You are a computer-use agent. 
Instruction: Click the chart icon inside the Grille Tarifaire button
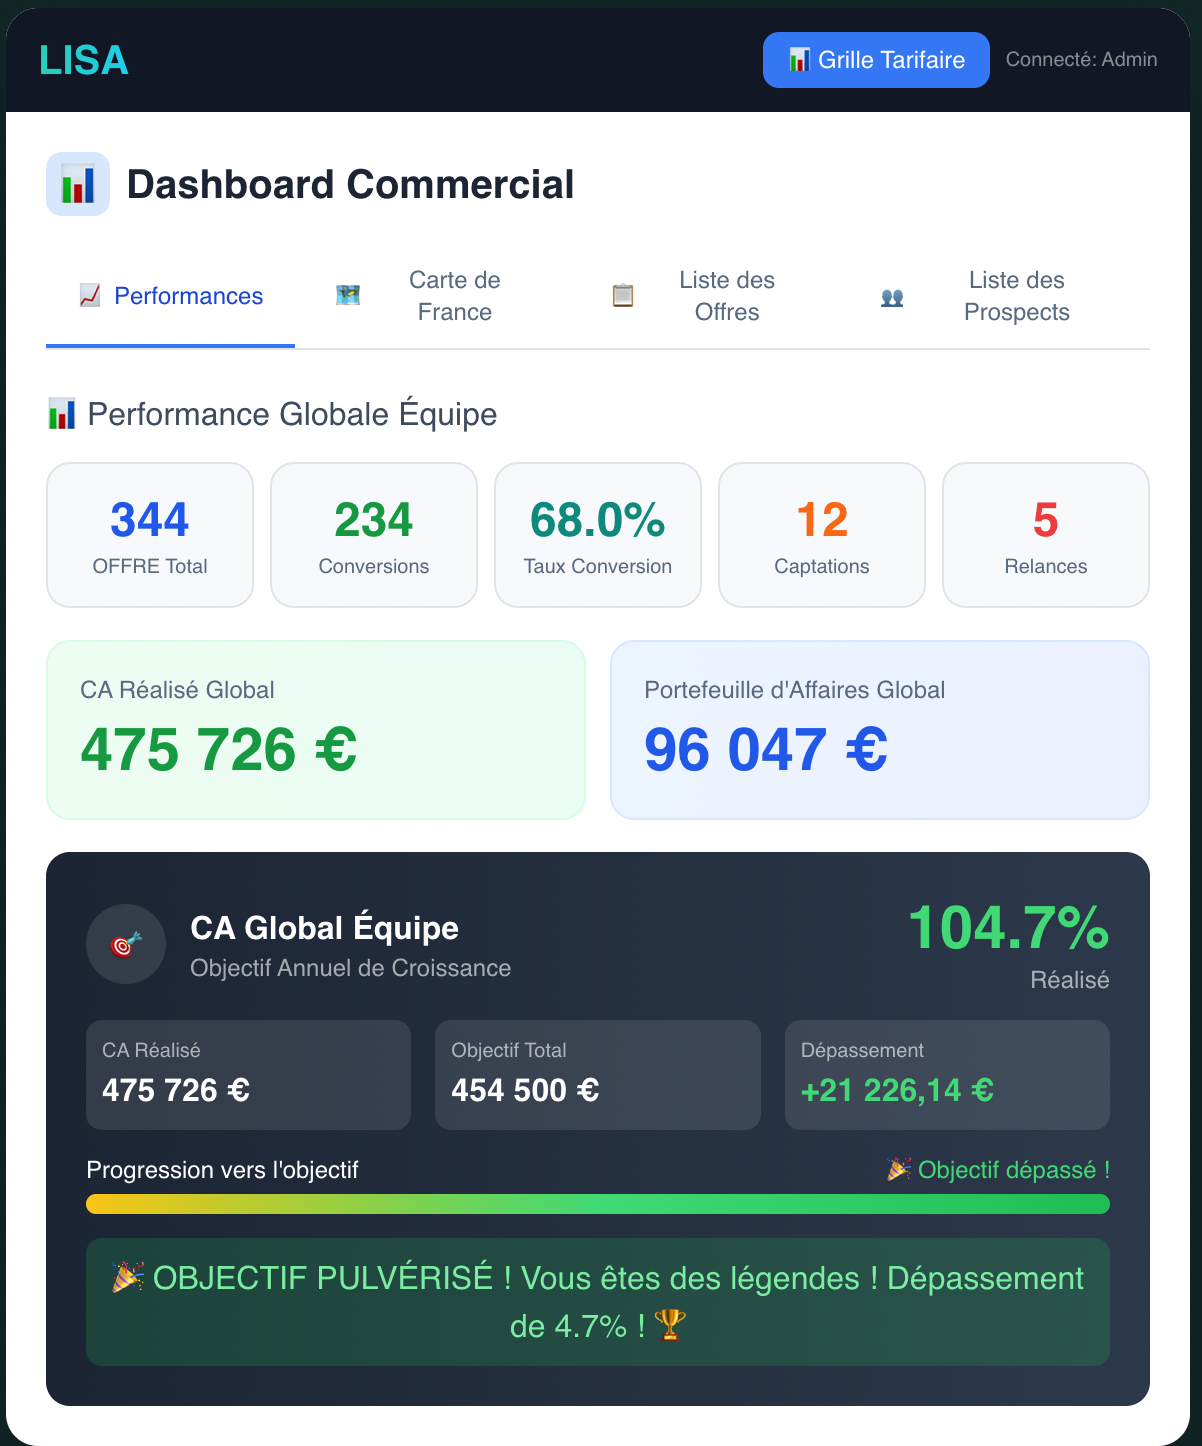coord(800,60)
